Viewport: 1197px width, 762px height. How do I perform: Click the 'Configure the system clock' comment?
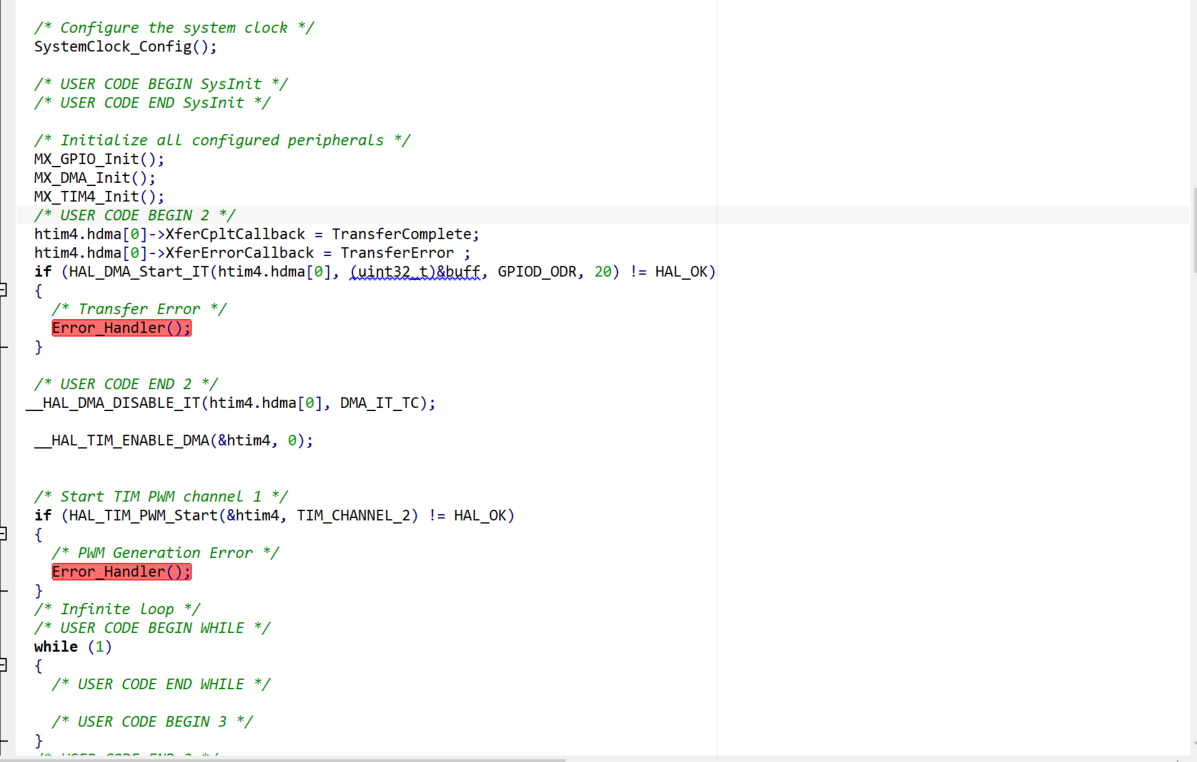(x=174, y=27)
